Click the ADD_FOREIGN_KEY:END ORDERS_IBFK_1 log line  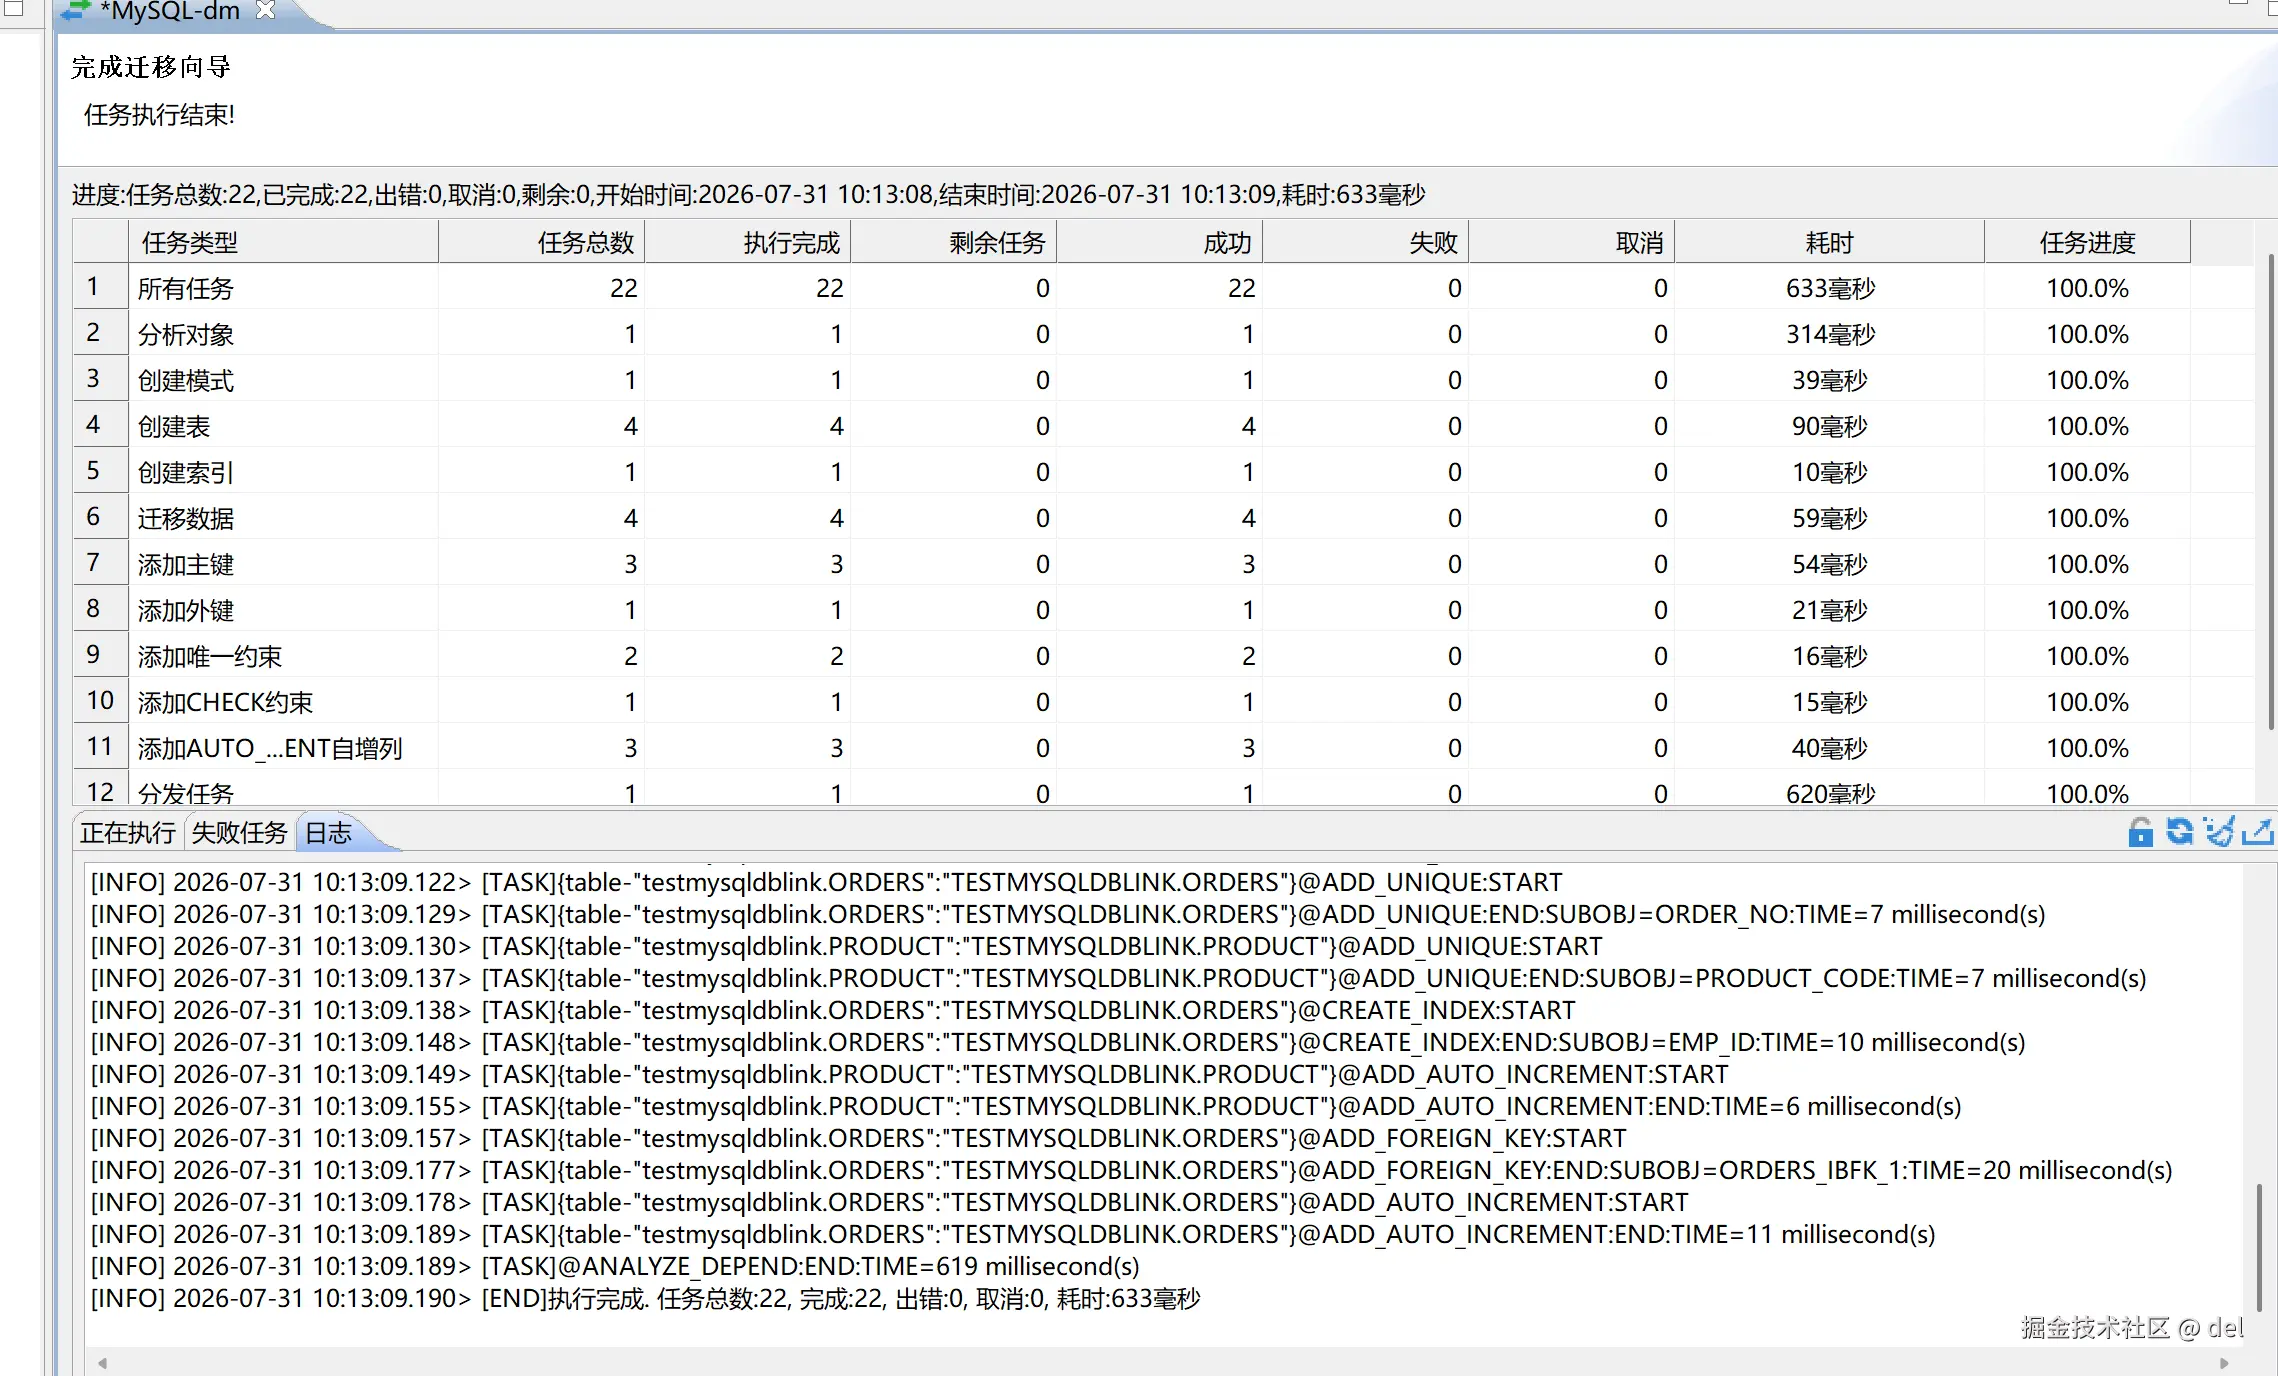[1131, 1170]
